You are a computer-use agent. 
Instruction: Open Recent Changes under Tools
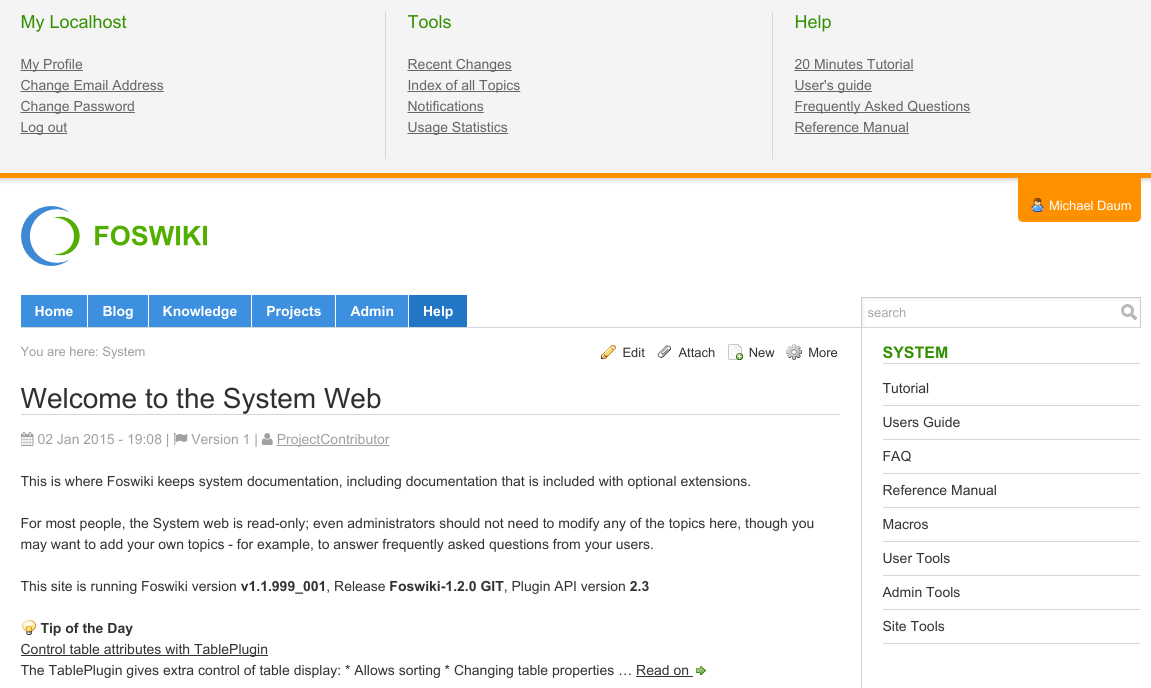pos(459,64)
